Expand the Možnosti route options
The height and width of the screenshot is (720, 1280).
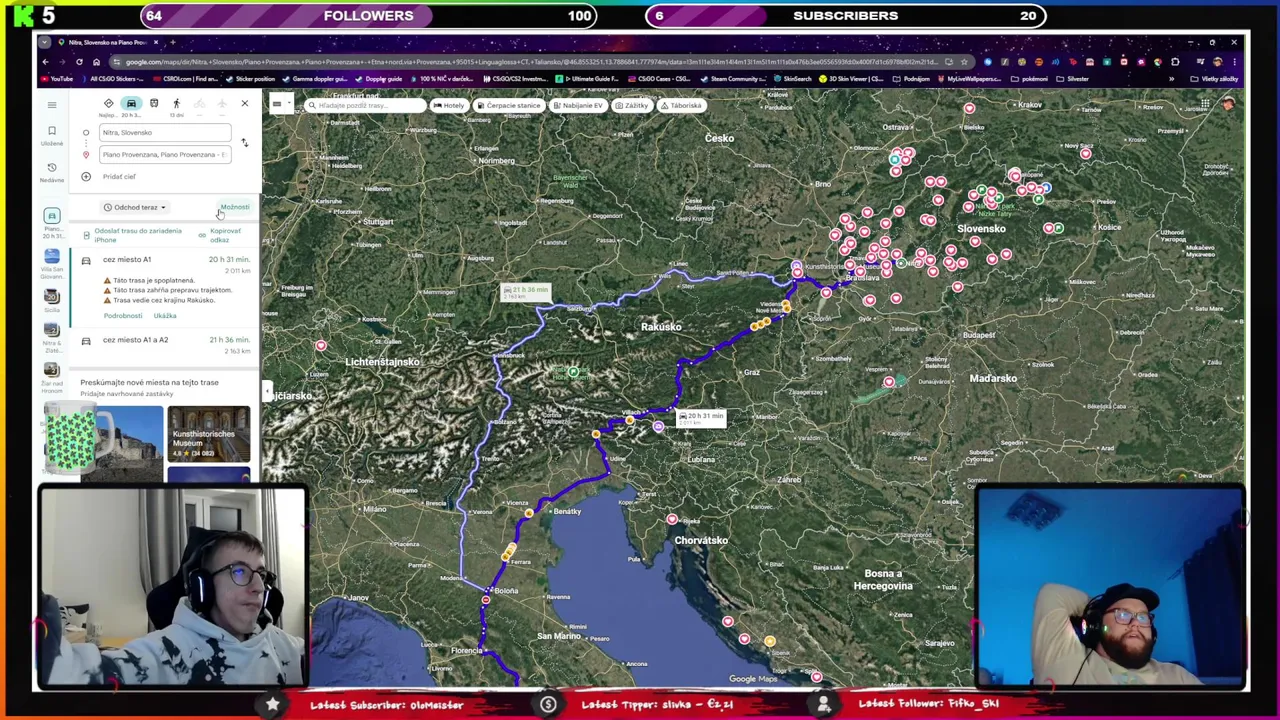pyautogui.click(x=235, y=207)
